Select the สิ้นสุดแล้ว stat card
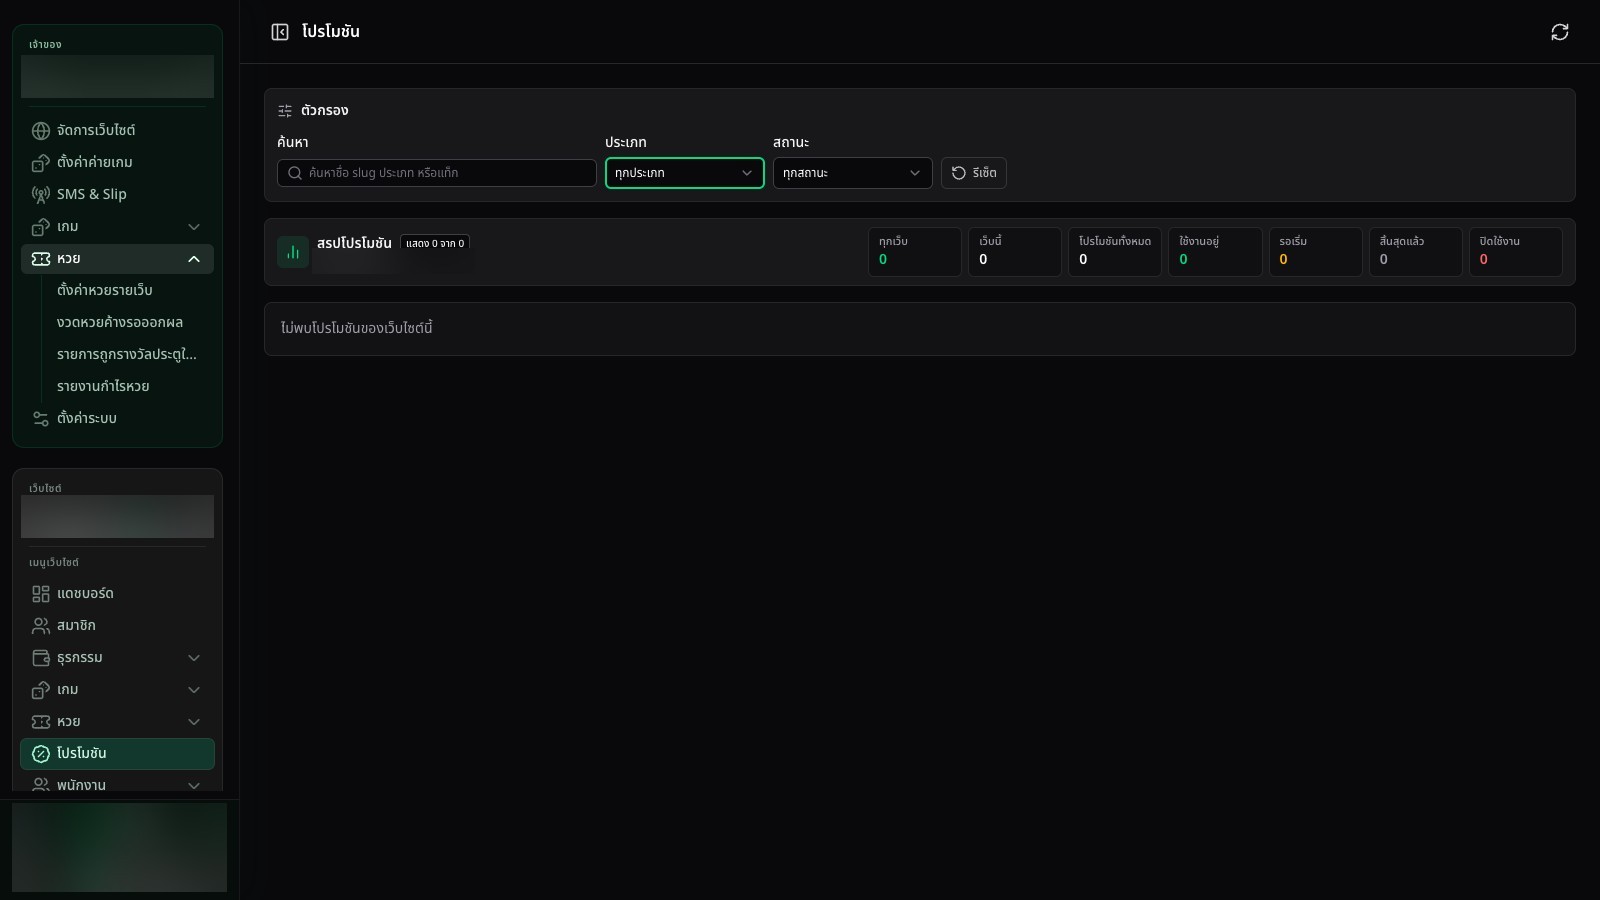Image resolution: width=1600 pixels, height=900 pixels. 1416,252
